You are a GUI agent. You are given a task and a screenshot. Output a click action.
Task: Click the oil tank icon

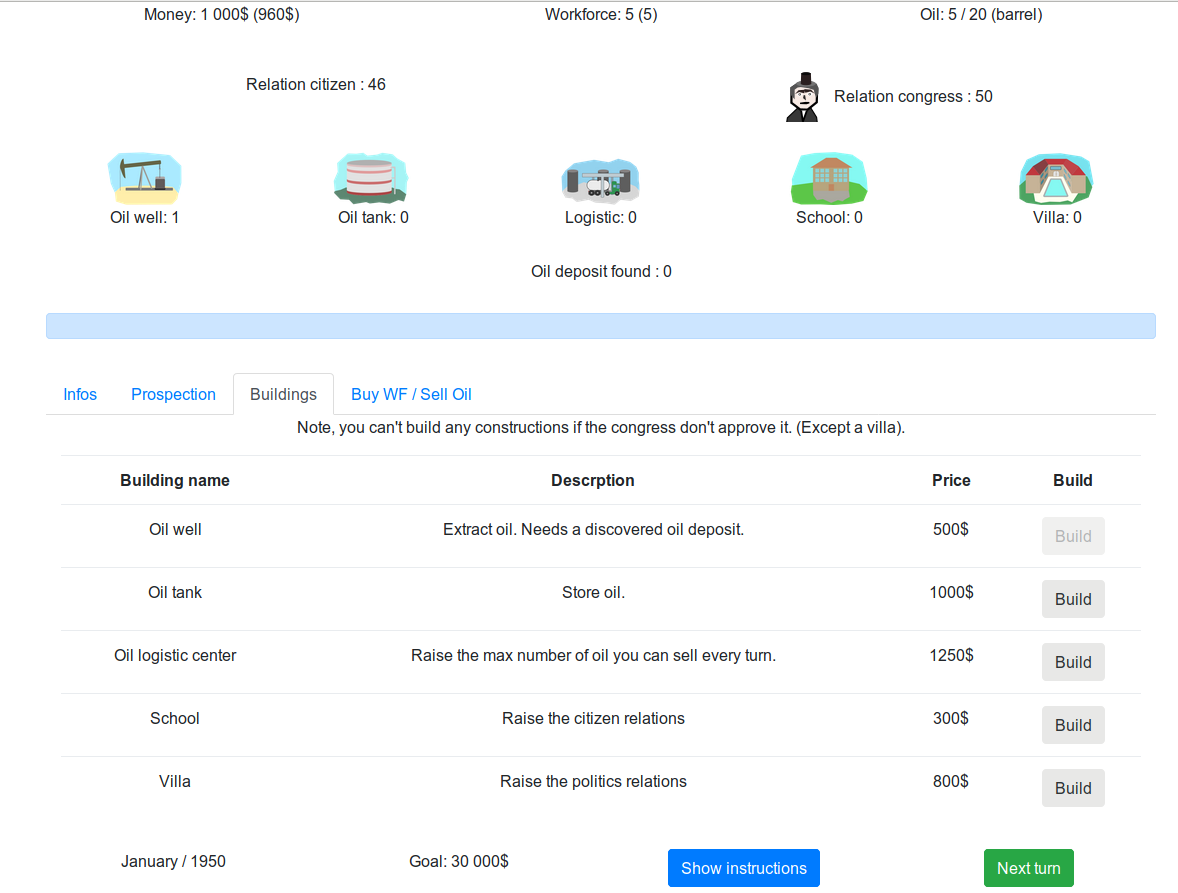coord(371,178)
